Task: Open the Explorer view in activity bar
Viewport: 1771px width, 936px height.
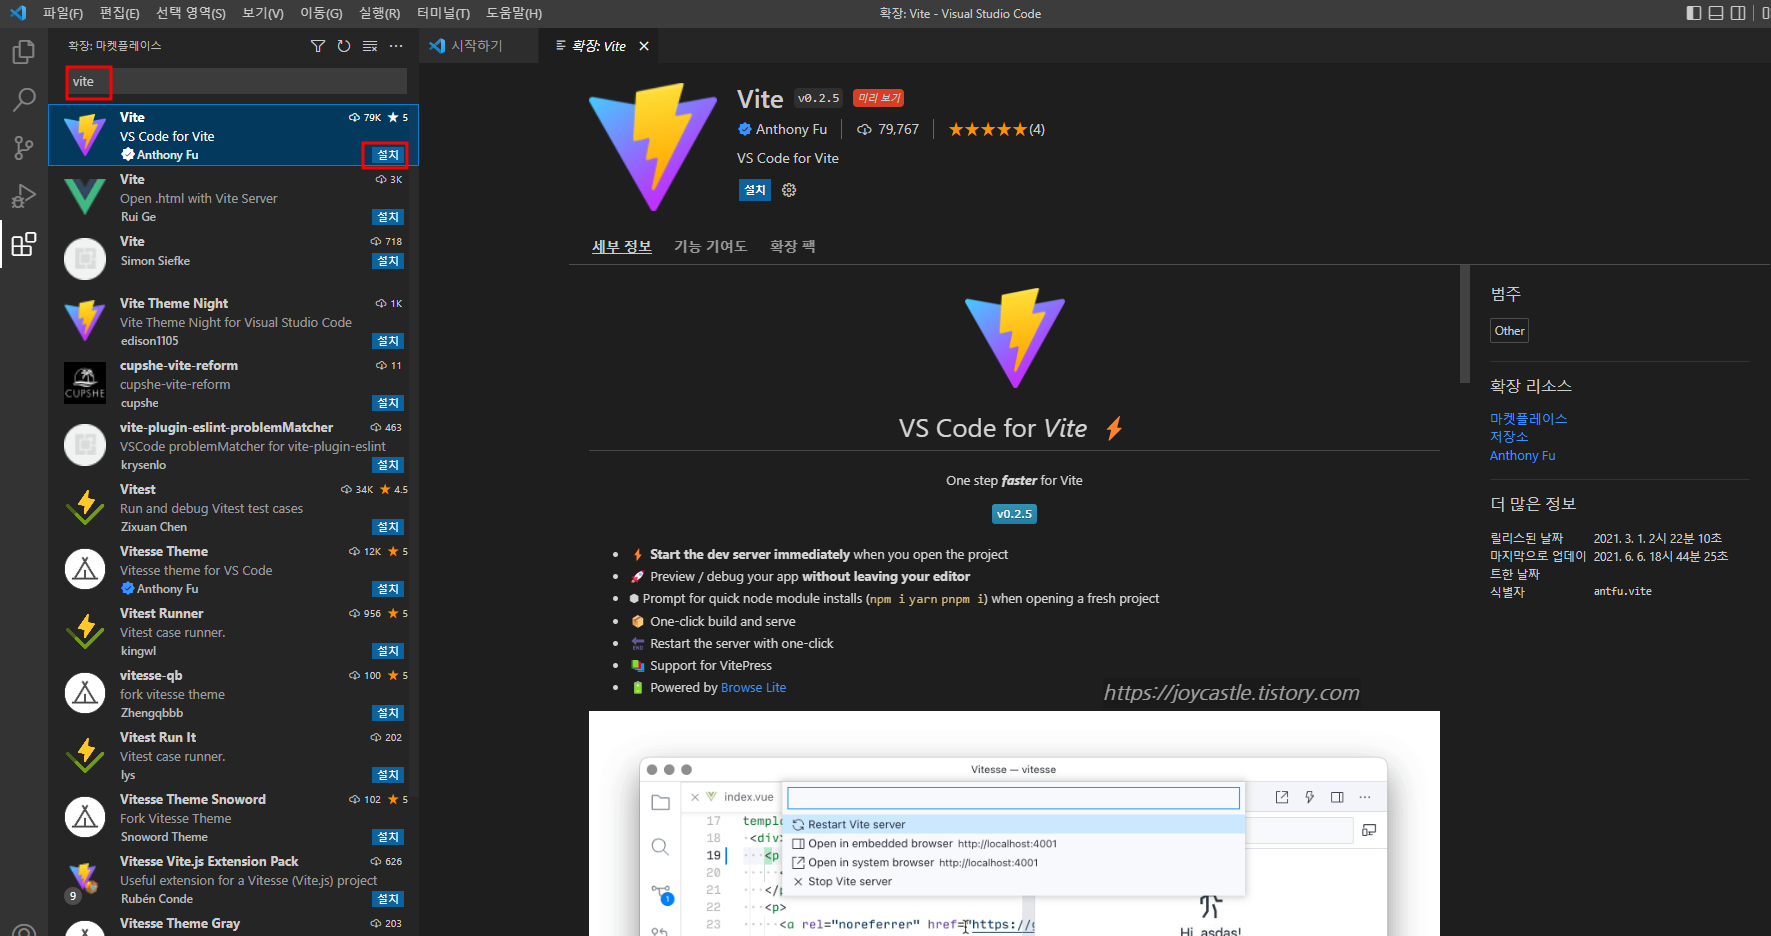Action: tap(24, 52)
